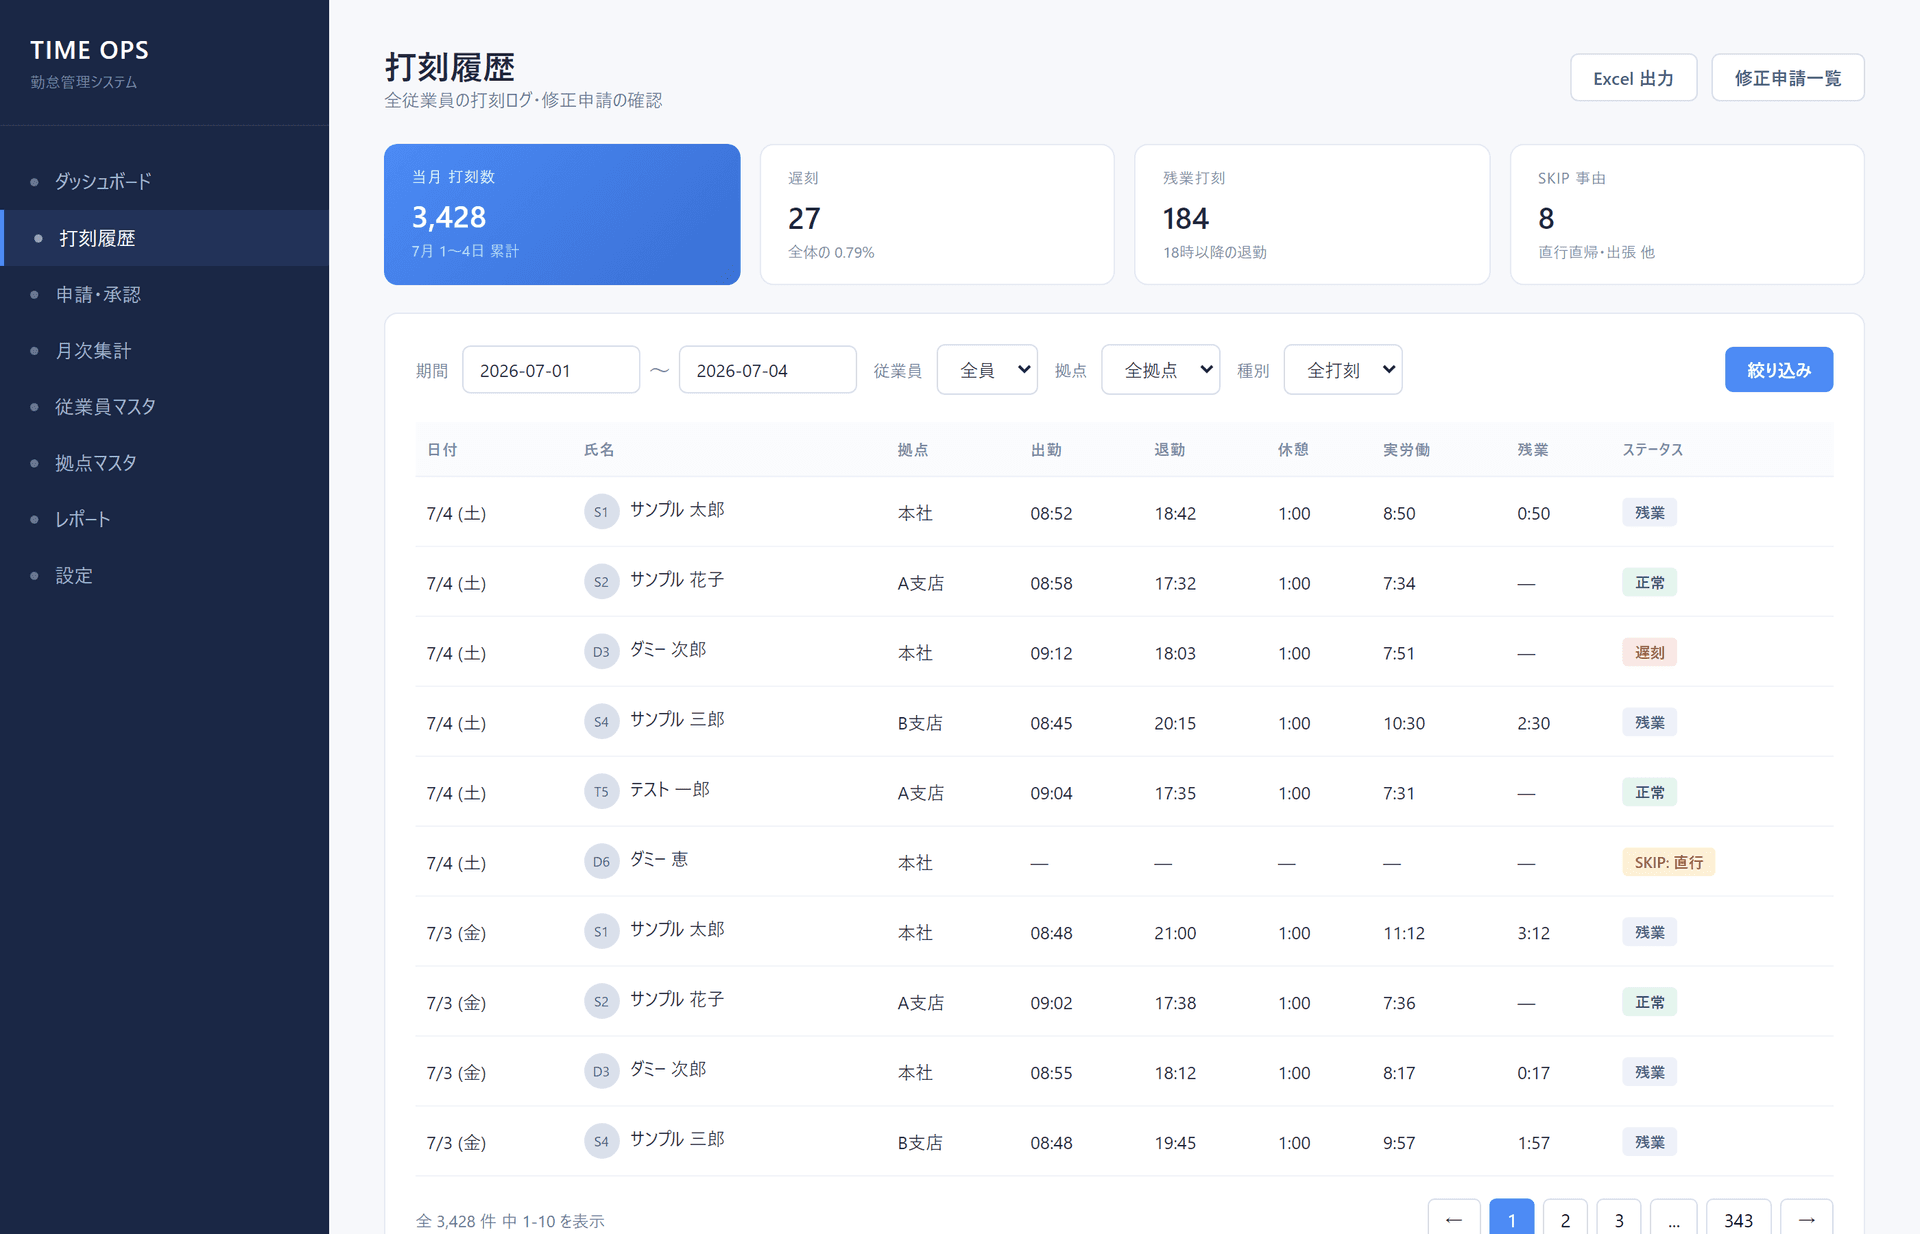The image size is (1920, 1234).
Task: Open the 種別 dropdown showing 全打刻
Action: [1343, 370]
